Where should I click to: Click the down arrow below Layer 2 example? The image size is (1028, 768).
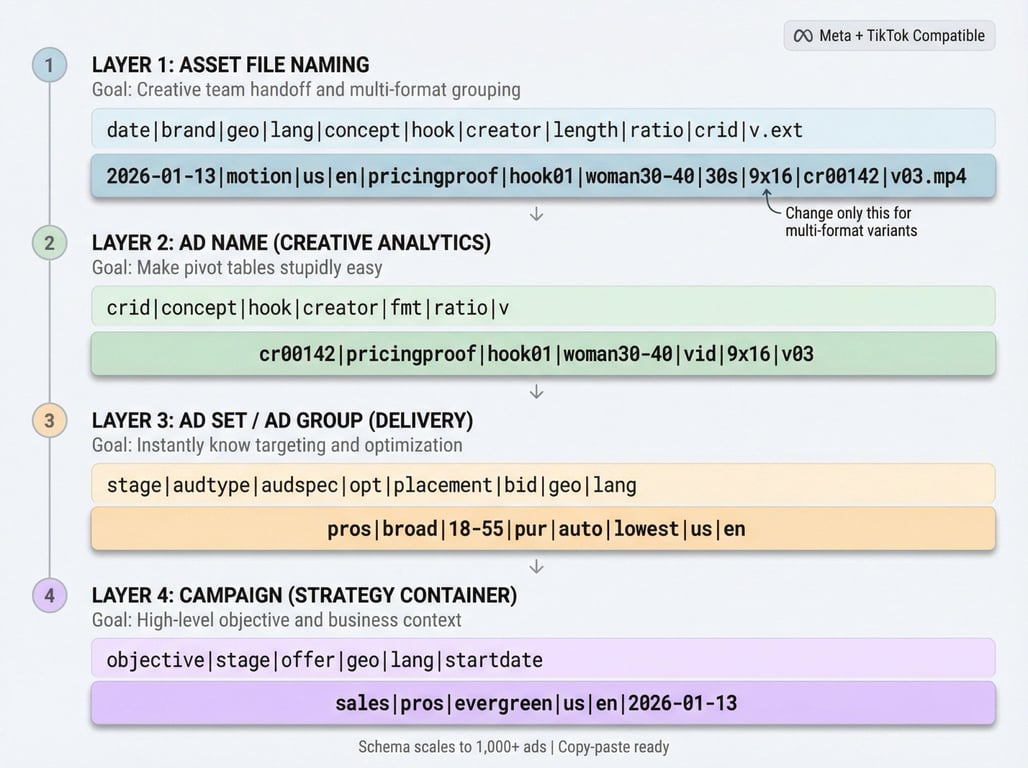click(x=536, y=391)
